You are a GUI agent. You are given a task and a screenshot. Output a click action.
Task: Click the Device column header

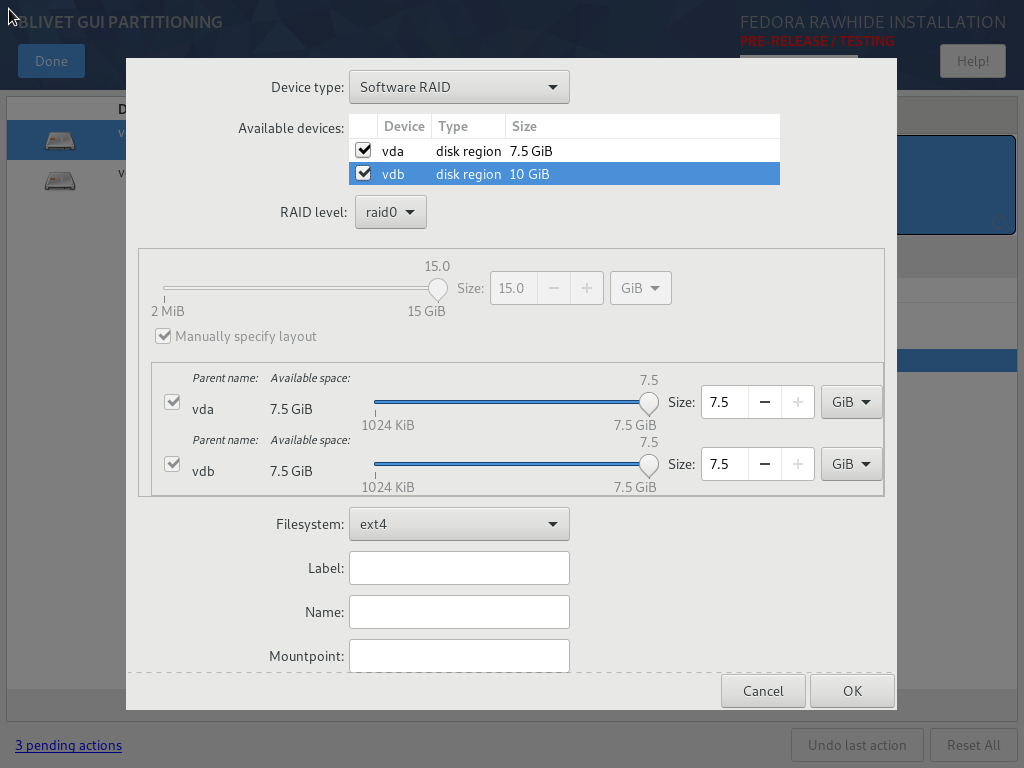404,126
